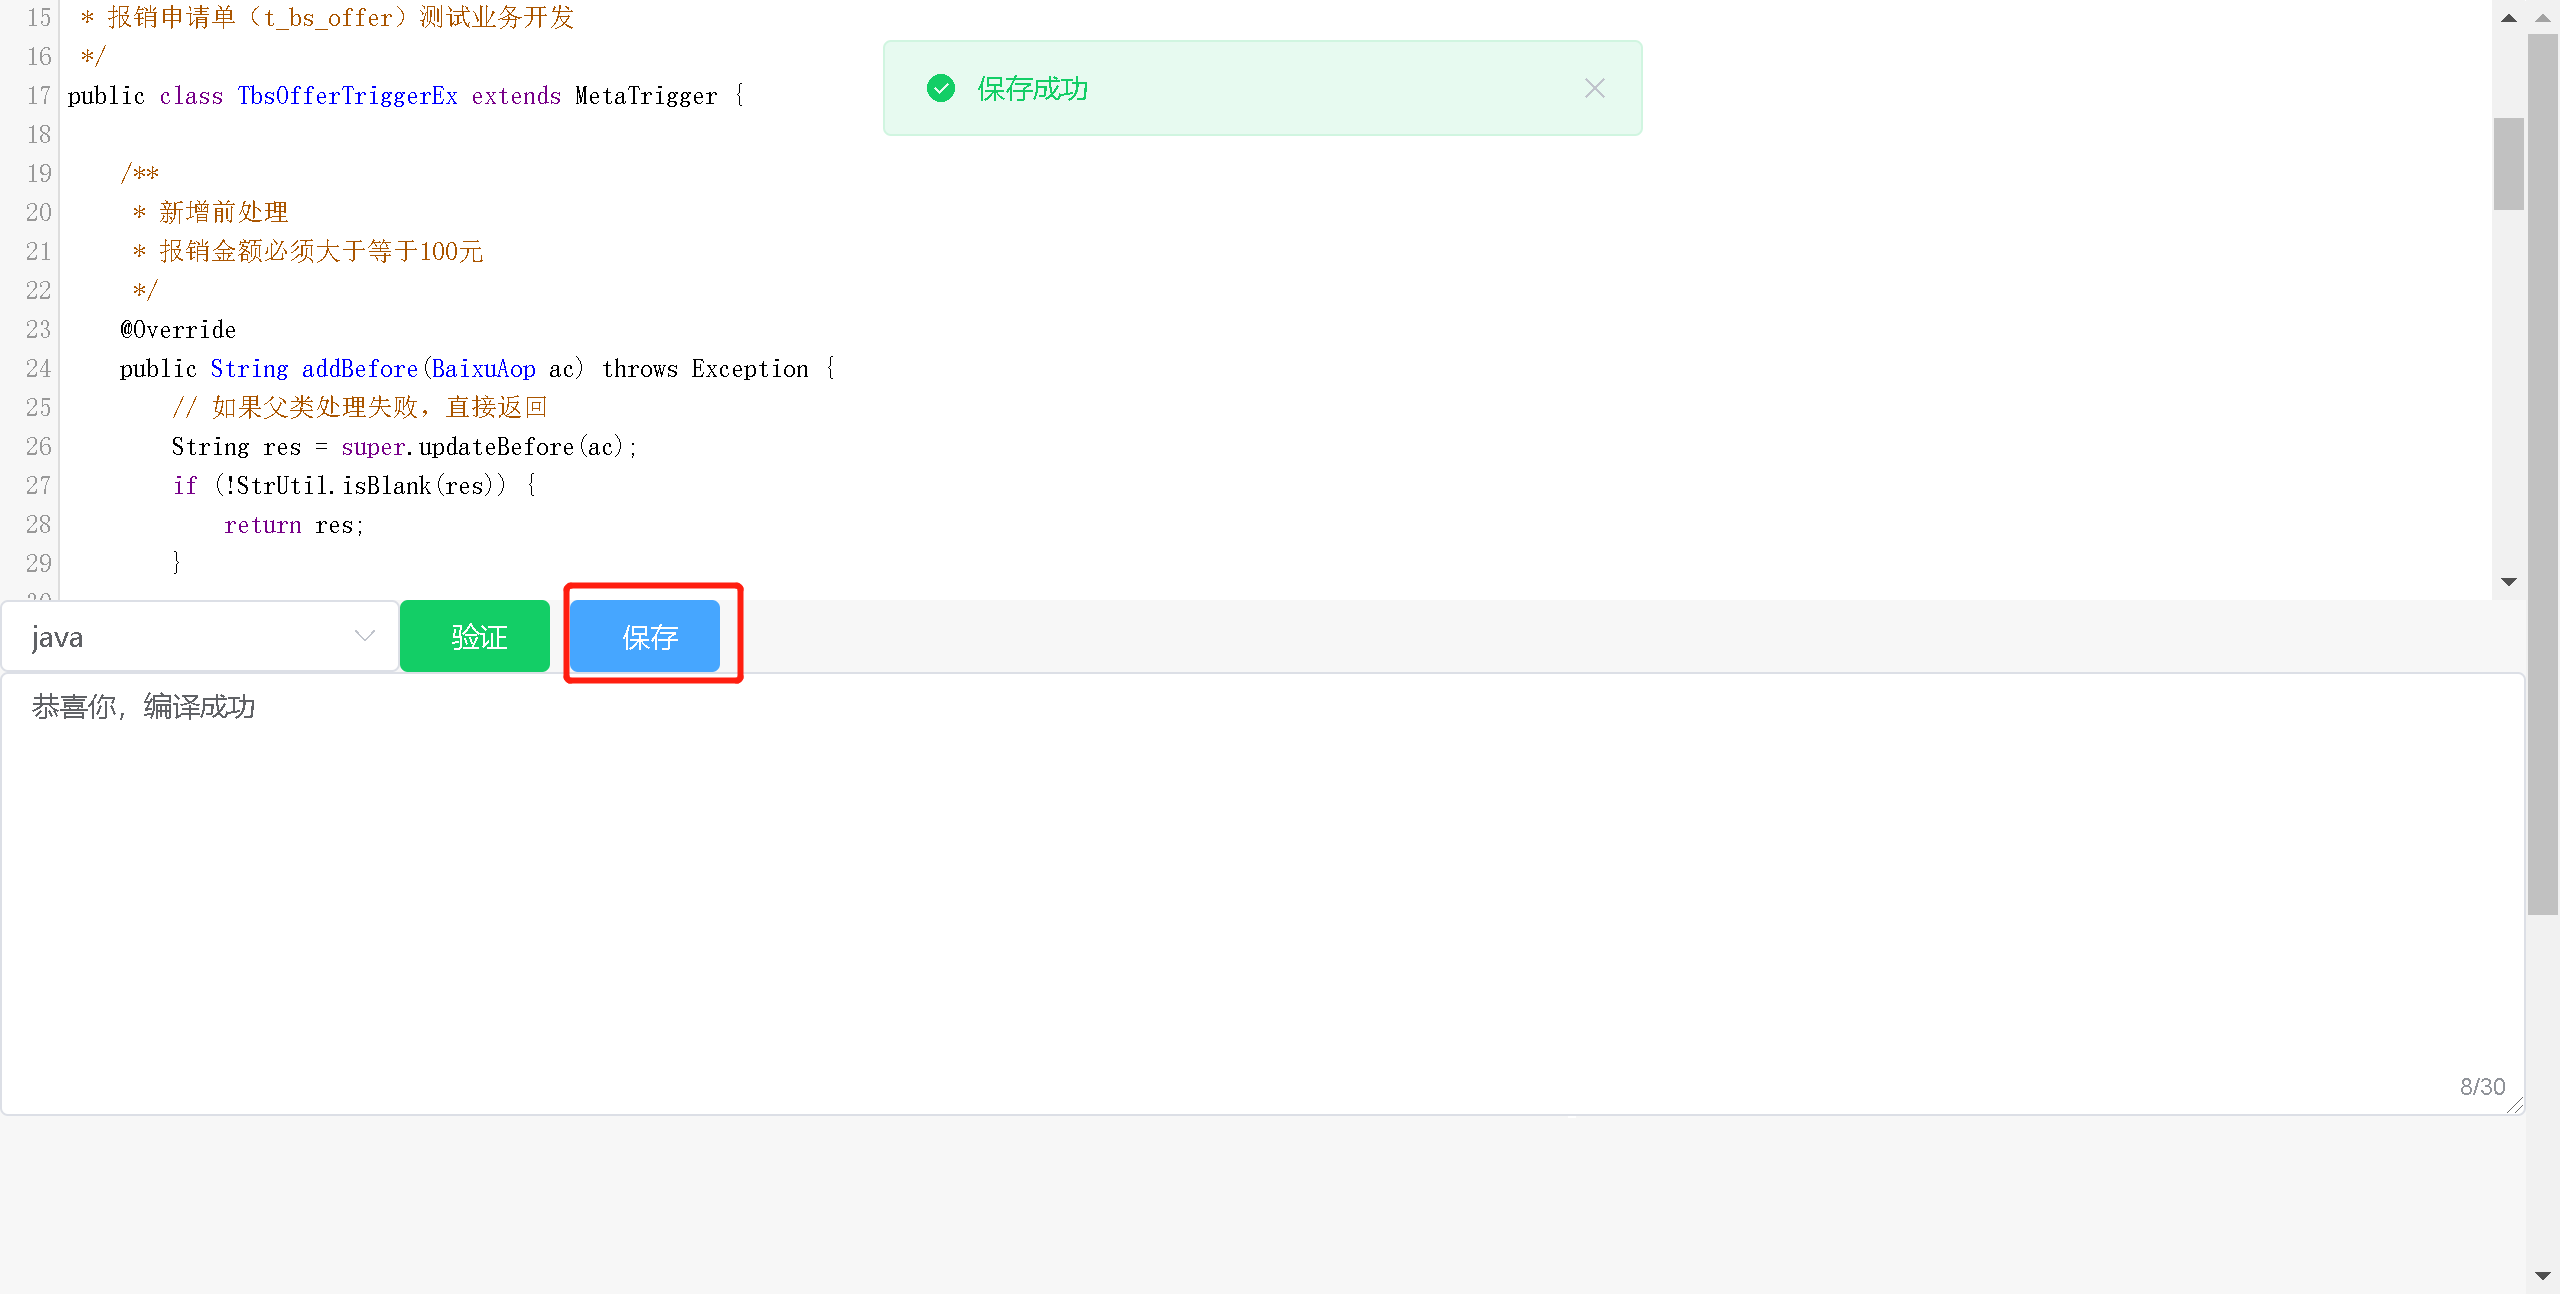Click the TbsOfferTriggerEx class name

348,96
